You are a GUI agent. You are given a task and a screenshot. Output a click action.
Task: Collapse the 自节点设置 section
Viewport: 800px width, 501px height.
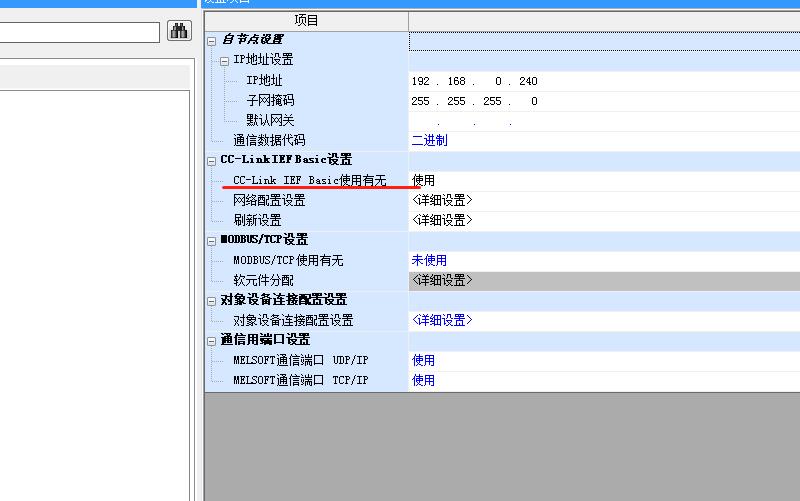click(212, 40)
